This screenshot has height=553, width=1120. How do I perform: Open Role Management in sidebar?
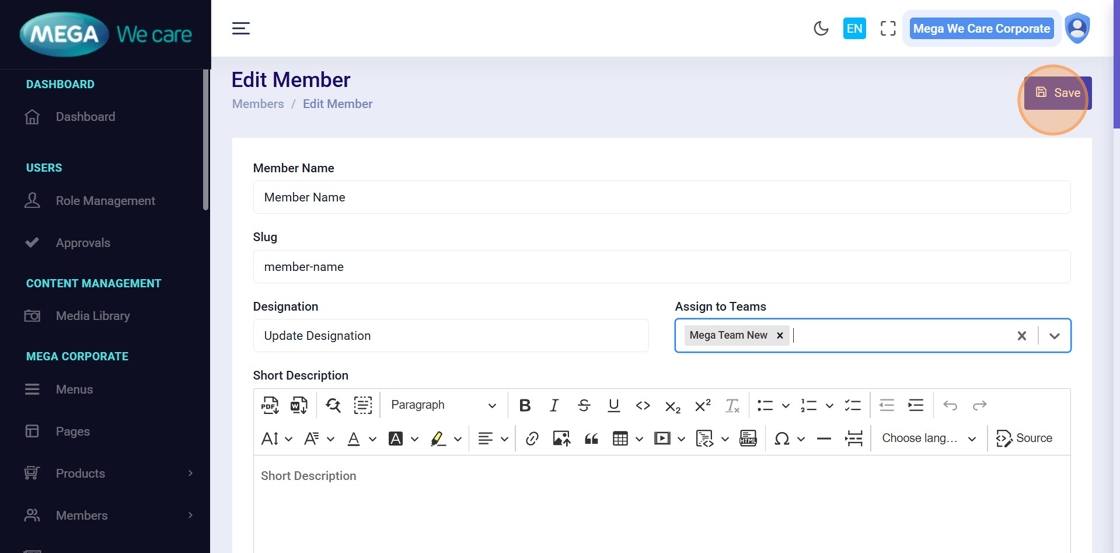click(x=105, y=201)
